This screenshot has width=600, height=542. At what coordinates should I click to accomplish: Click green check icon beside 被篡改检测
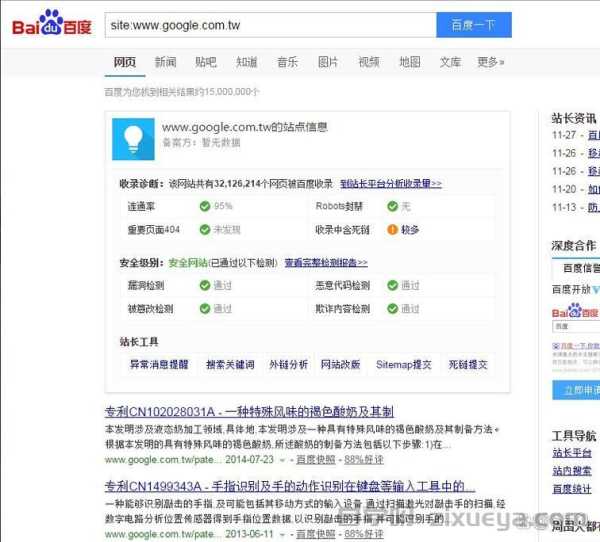click(x=205, y=309)
